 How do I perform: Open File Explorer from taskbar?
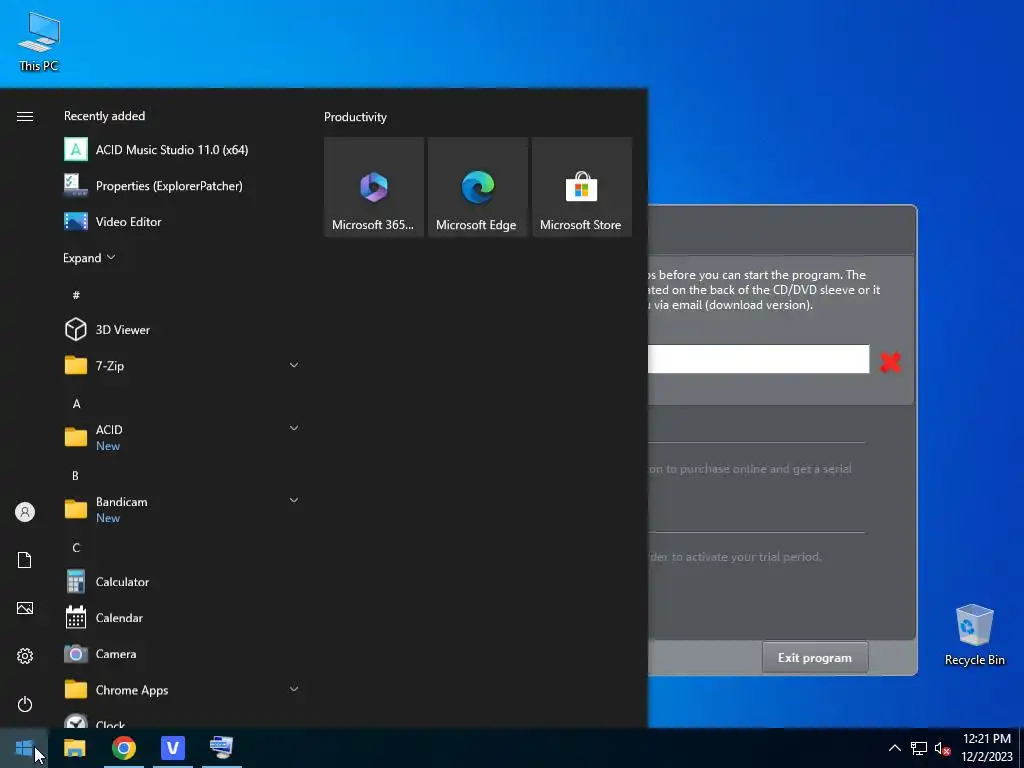74,748
